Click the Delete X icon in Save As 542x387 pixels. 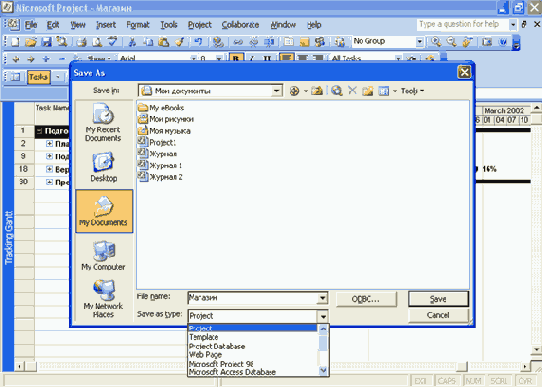(352, 91)
